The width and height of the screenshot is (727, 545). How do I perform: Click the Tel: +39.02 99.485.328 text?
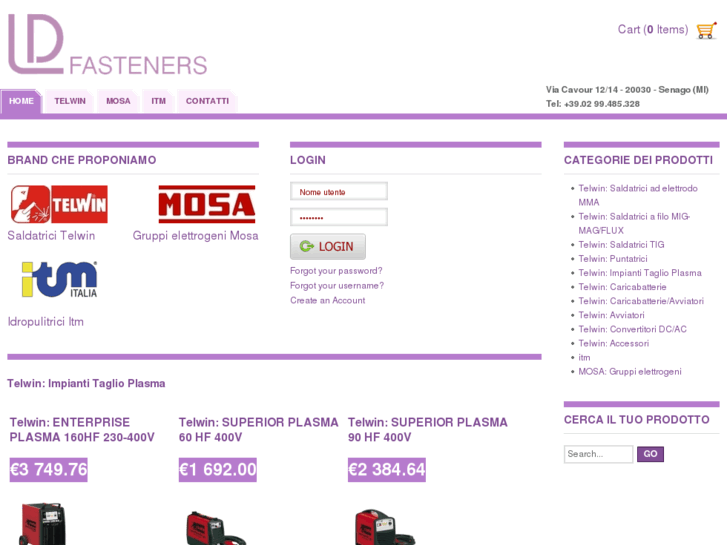[x=593, y=104]
